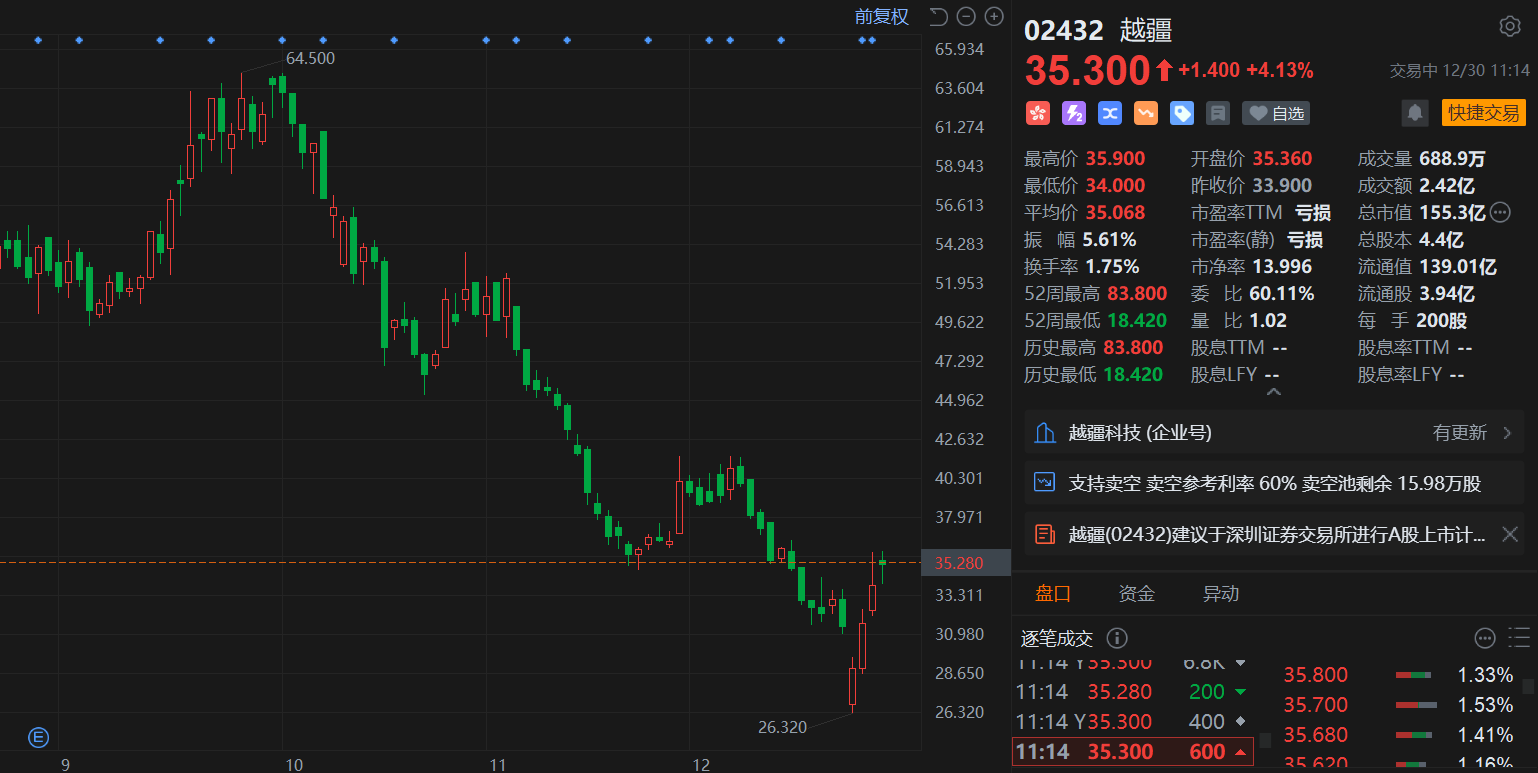Click the 快捷交易 quick trade button

point(1483,113)
